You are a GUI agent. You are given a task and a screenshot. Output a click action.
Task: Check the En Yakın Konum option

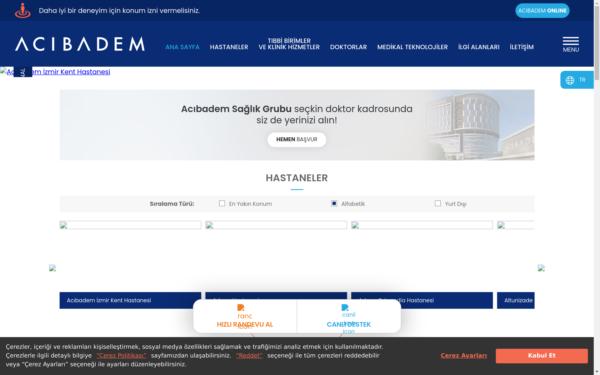point(222,203)
